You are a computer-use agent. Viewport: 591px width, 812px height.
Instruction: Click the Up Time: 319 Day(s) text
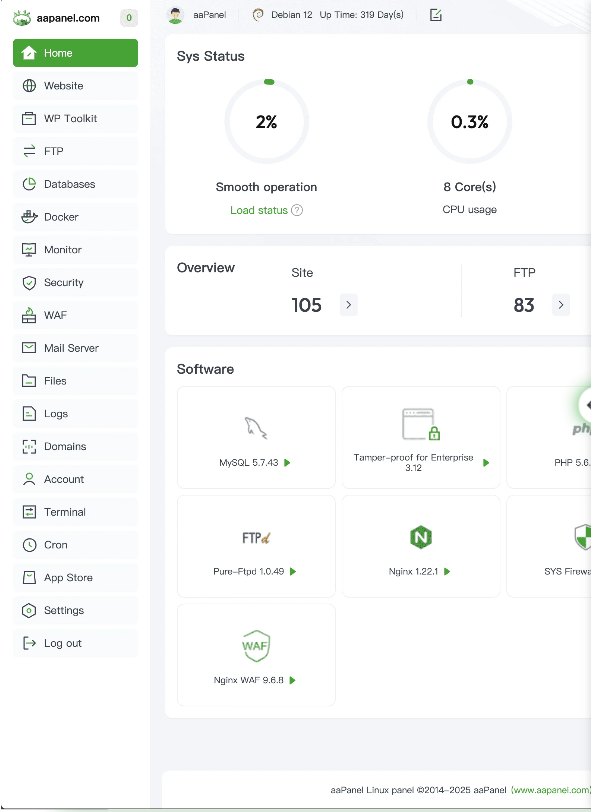(x=362, y=15)
